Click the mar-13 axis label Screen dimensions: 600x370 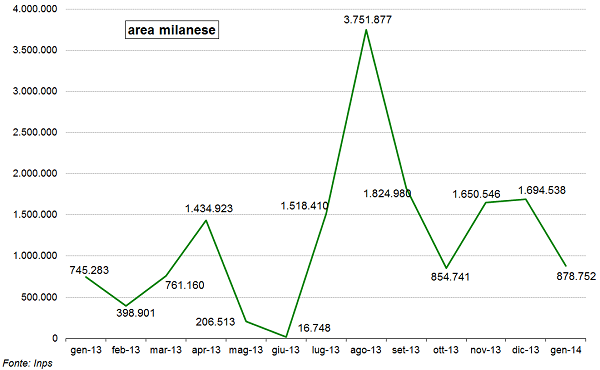click(166, 350)
